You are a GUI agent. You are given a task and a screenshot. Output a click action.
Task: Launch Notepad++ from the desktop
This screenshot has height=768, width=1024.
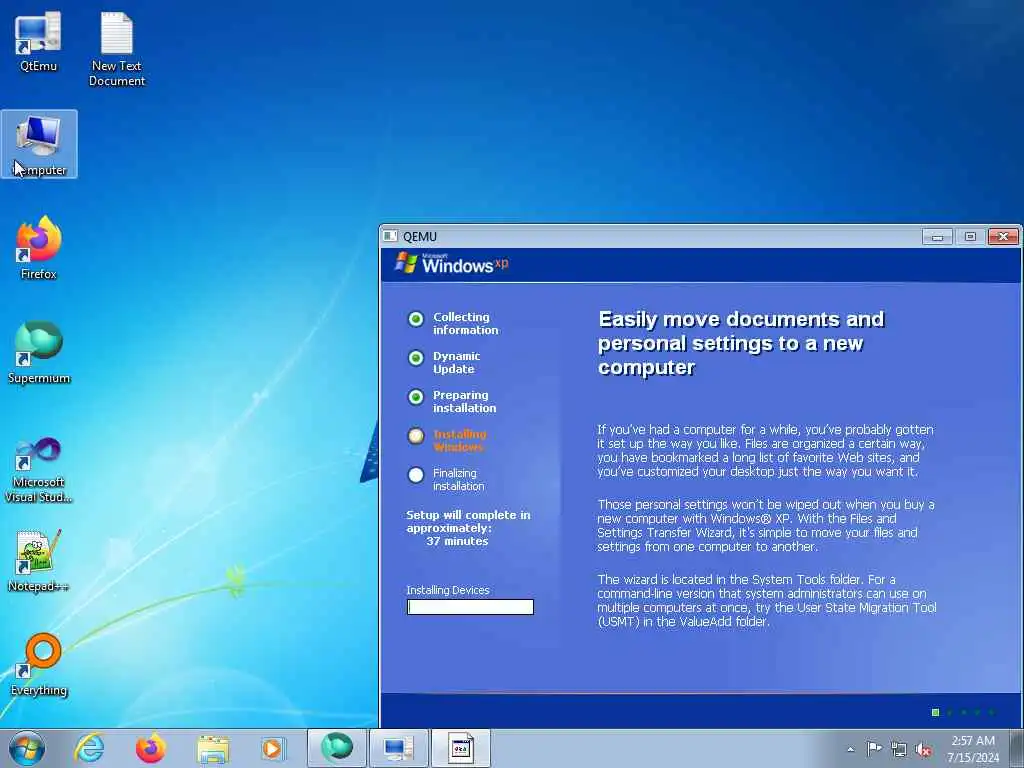pos(39,560)
